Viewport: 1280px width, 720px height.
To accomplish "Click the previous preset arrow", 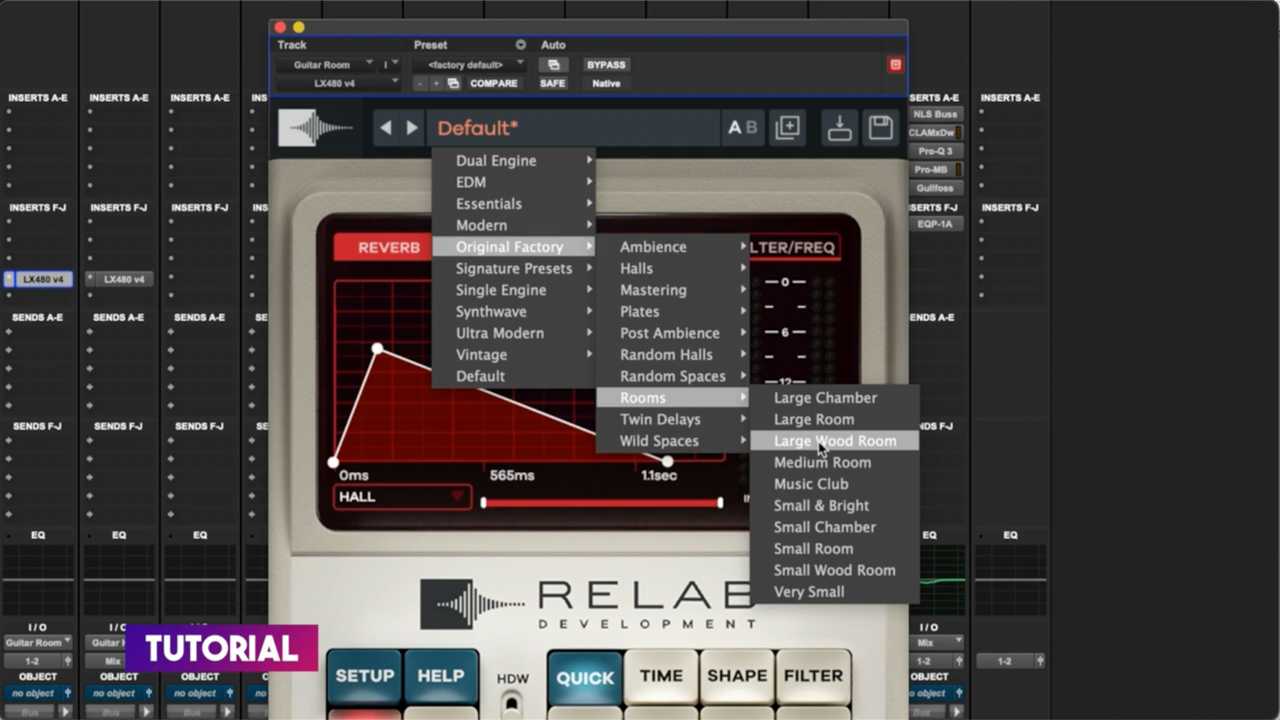I will 386,127.
